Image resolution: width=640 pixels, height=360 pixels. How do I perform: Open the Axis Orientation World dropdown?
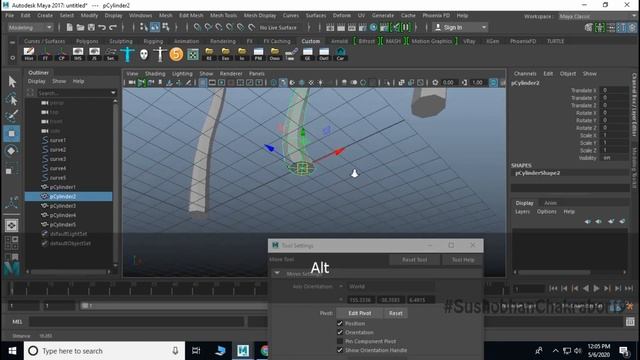click(391, 287)
